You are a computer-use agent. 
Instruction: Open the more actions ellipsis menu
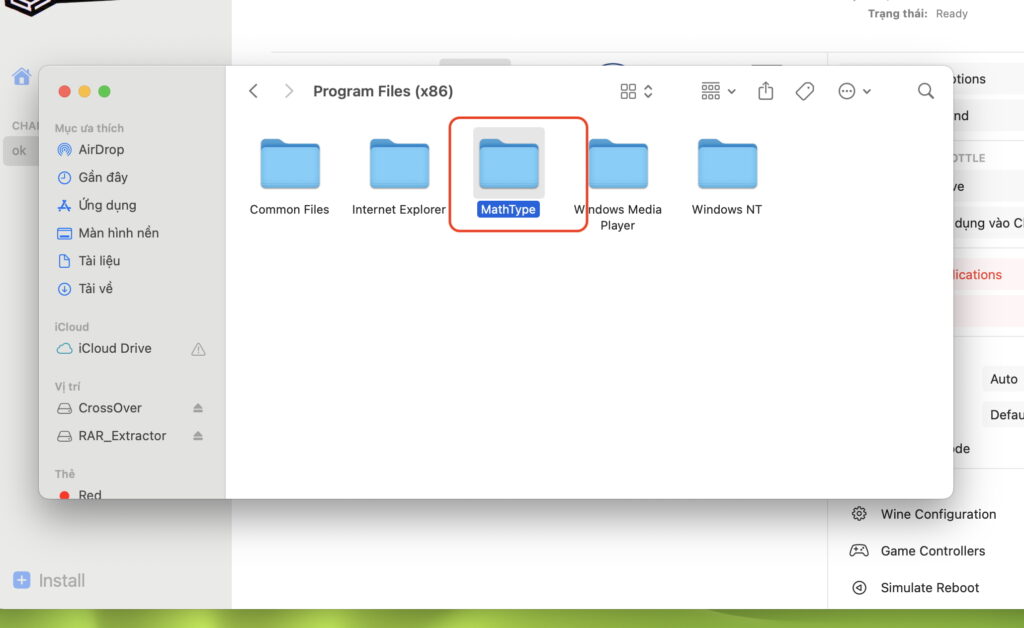pyautogui.click(x=853, y=91)
